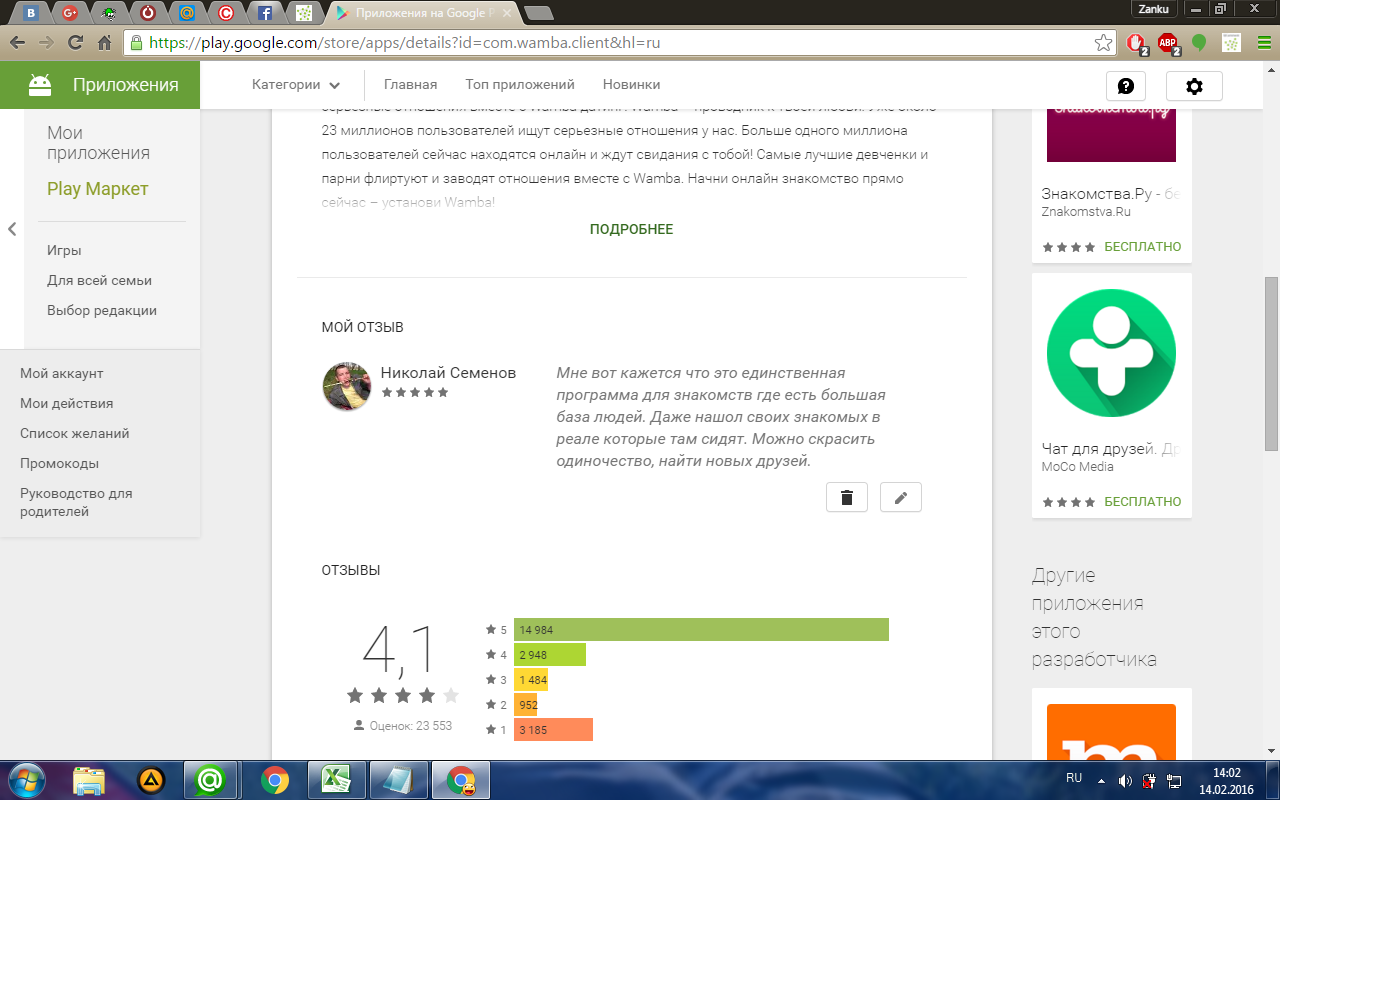Open a new browser tab
The image size is (1392, 985).
(x=539, y=13)
